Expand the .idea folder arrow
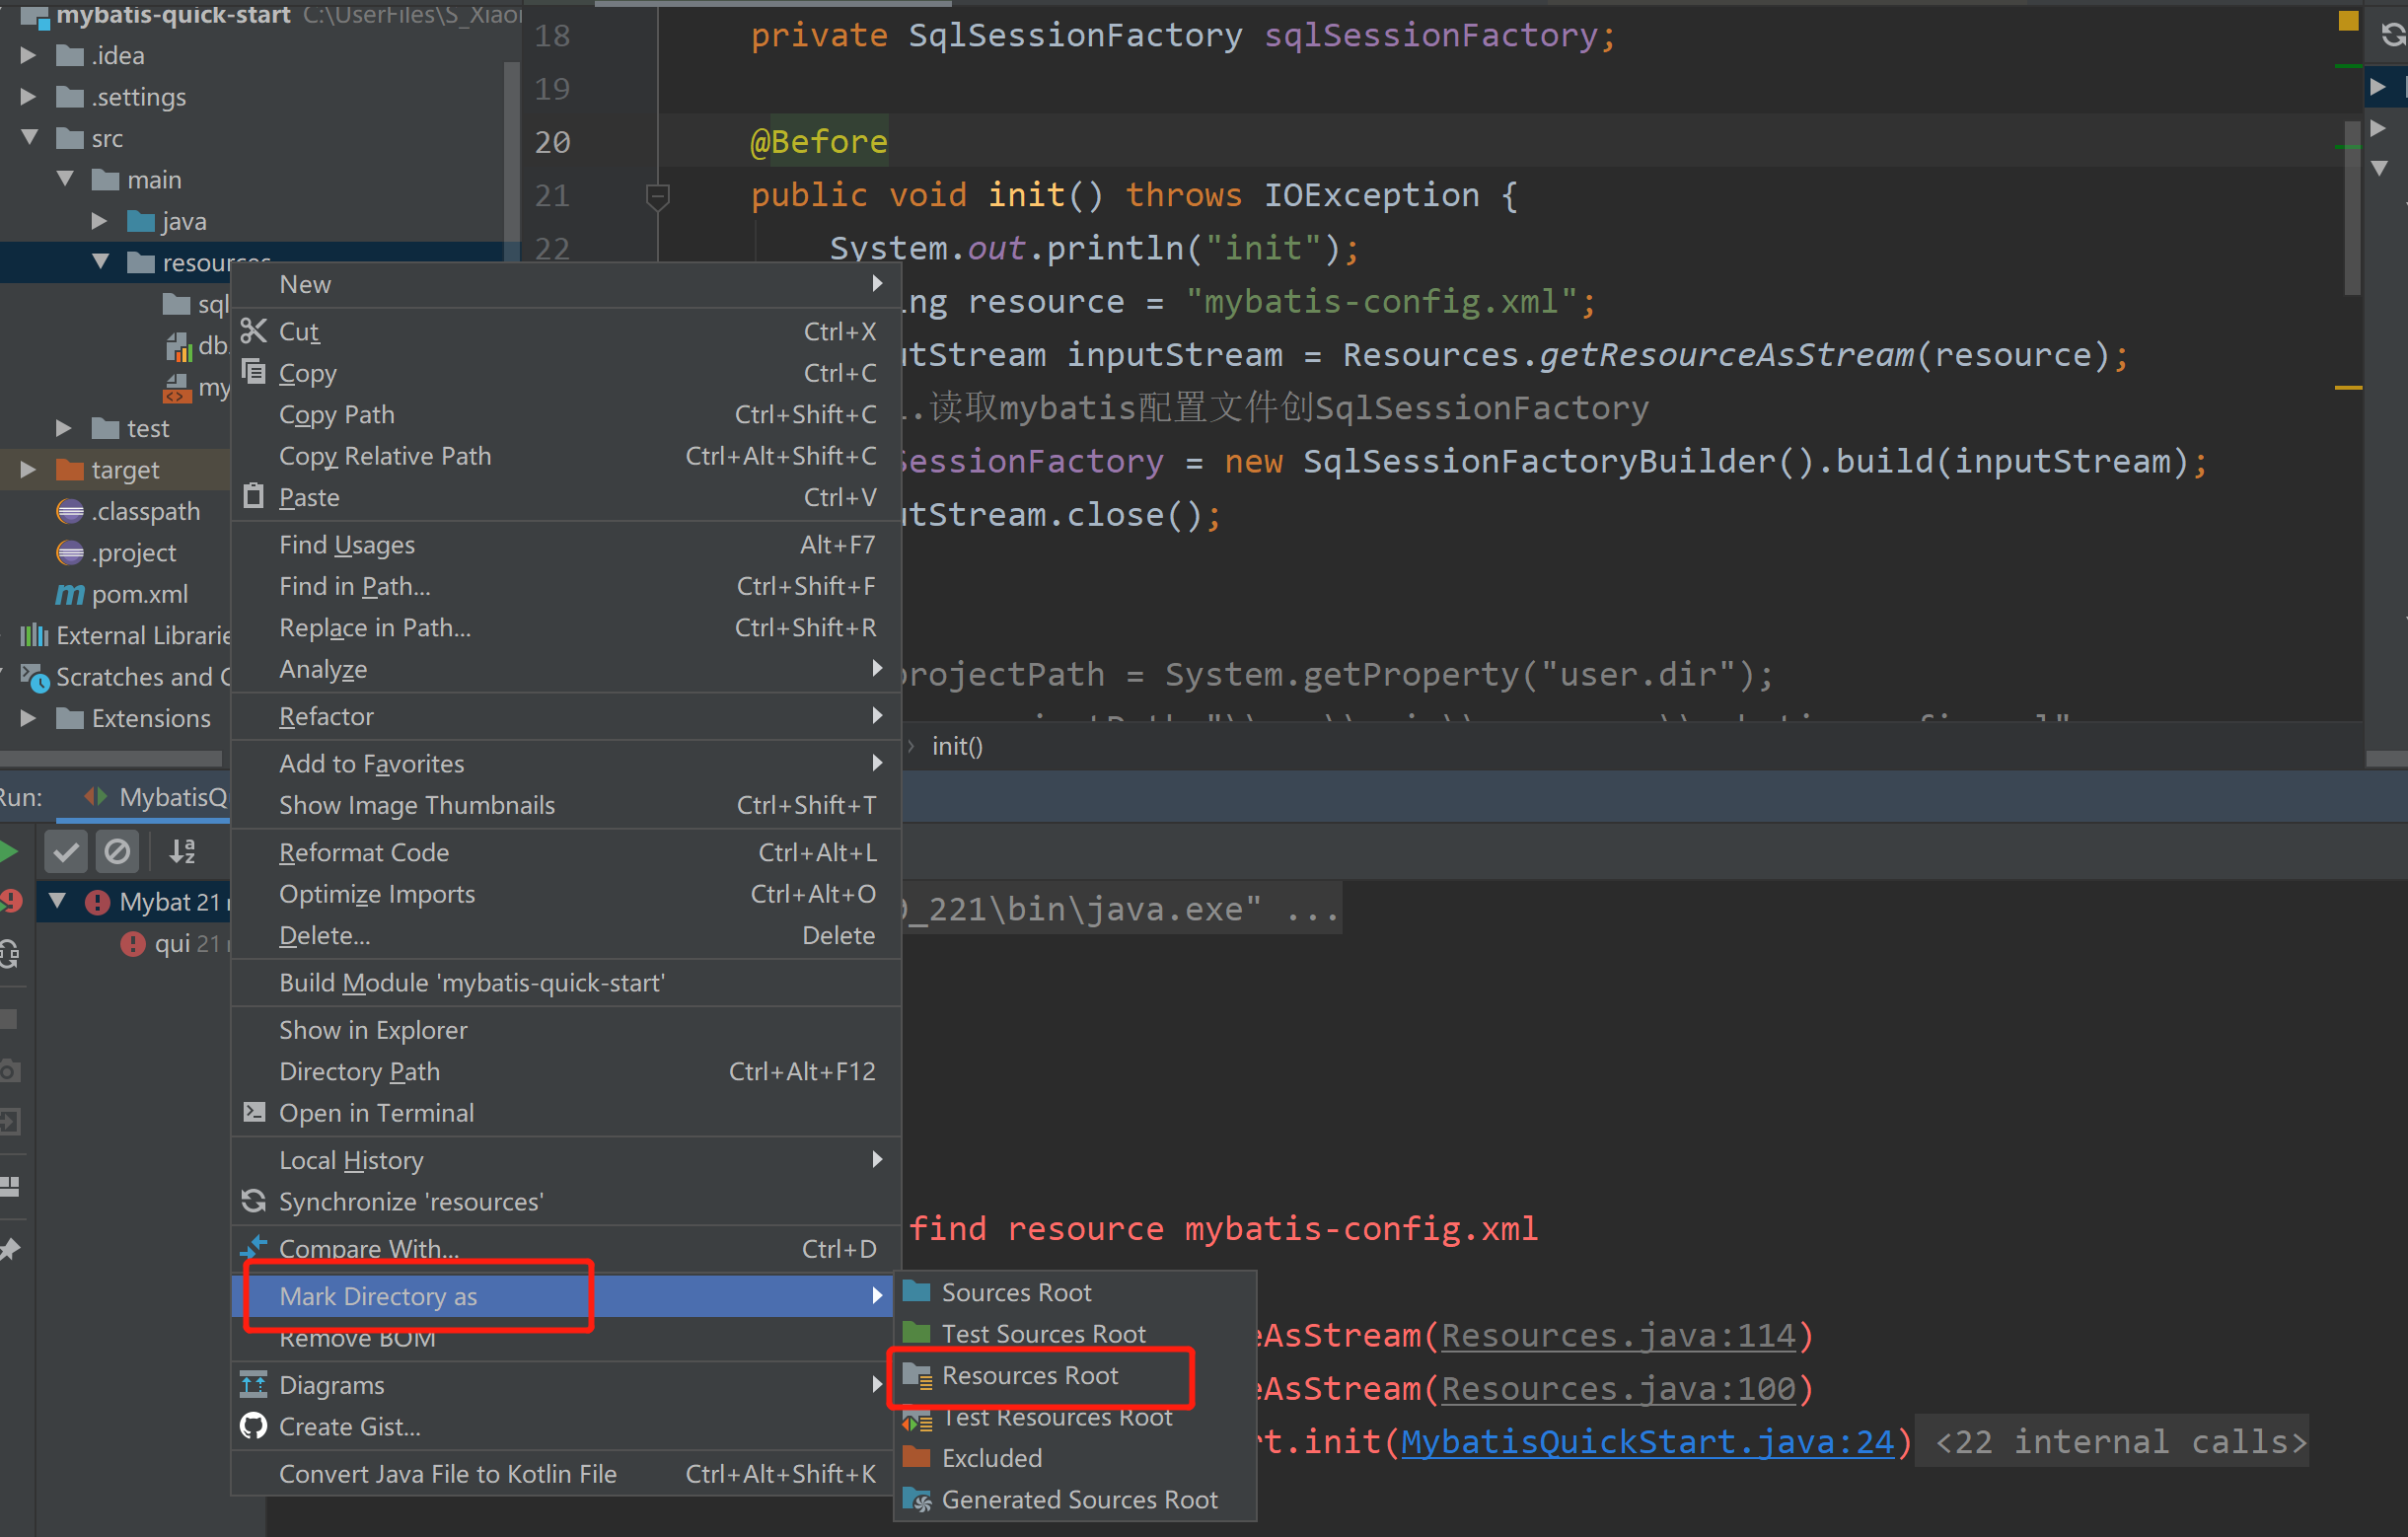 28,55
